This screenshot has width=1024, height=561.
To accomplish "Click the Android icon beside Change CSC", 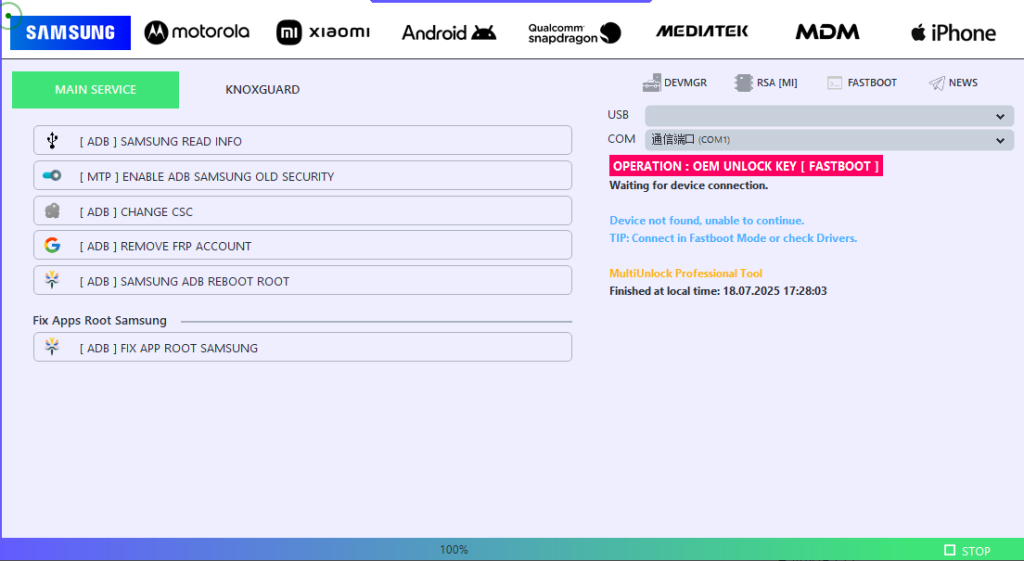I will coord(52,211).
